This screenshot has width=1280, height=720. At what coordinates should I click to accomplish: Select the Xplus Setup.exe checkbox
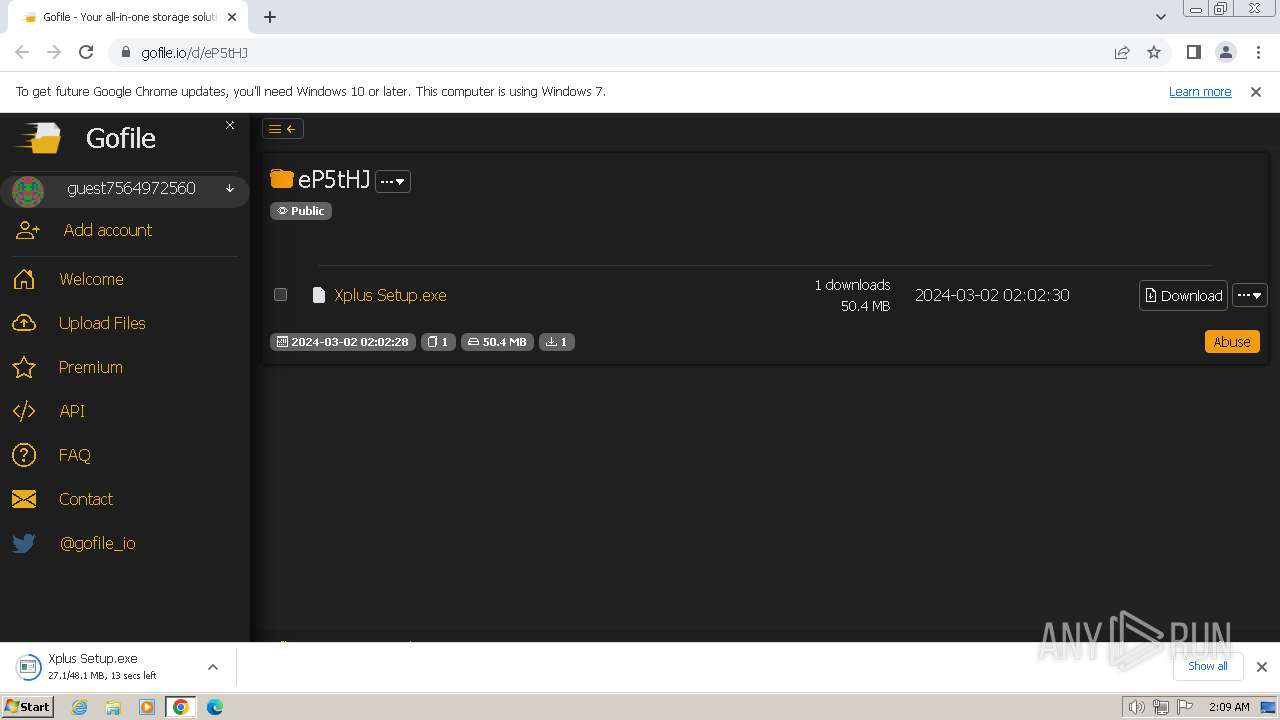coord(281,295)
